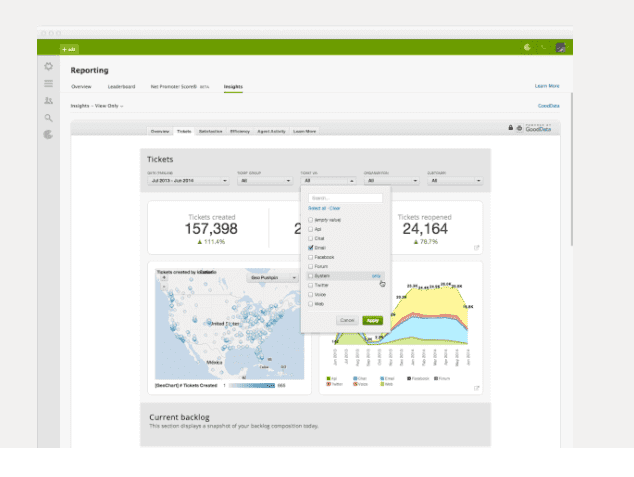
Task: Open the customers people icon in sidebar
Action: [x=49, y=101]
